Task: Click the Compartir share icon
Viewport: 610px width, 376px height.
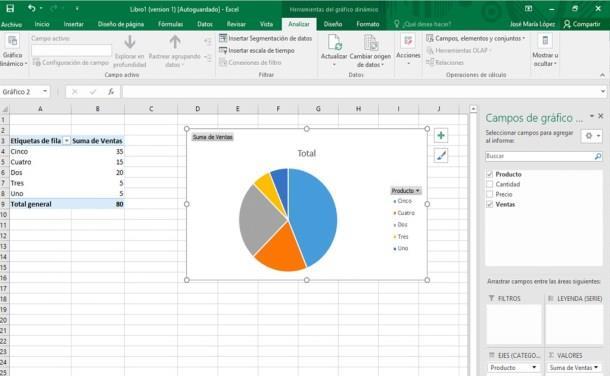Action: pos(567,24)
